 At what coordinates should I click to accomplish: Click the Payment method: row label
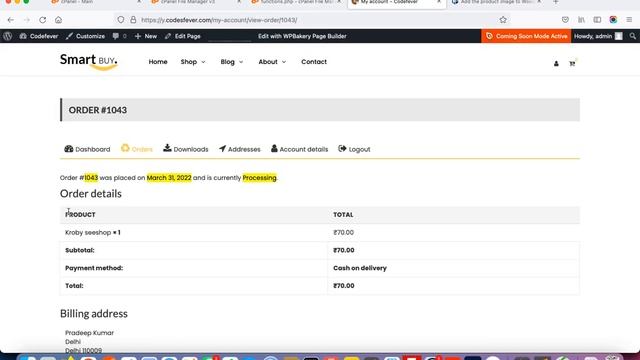click(x=94, y=268)
